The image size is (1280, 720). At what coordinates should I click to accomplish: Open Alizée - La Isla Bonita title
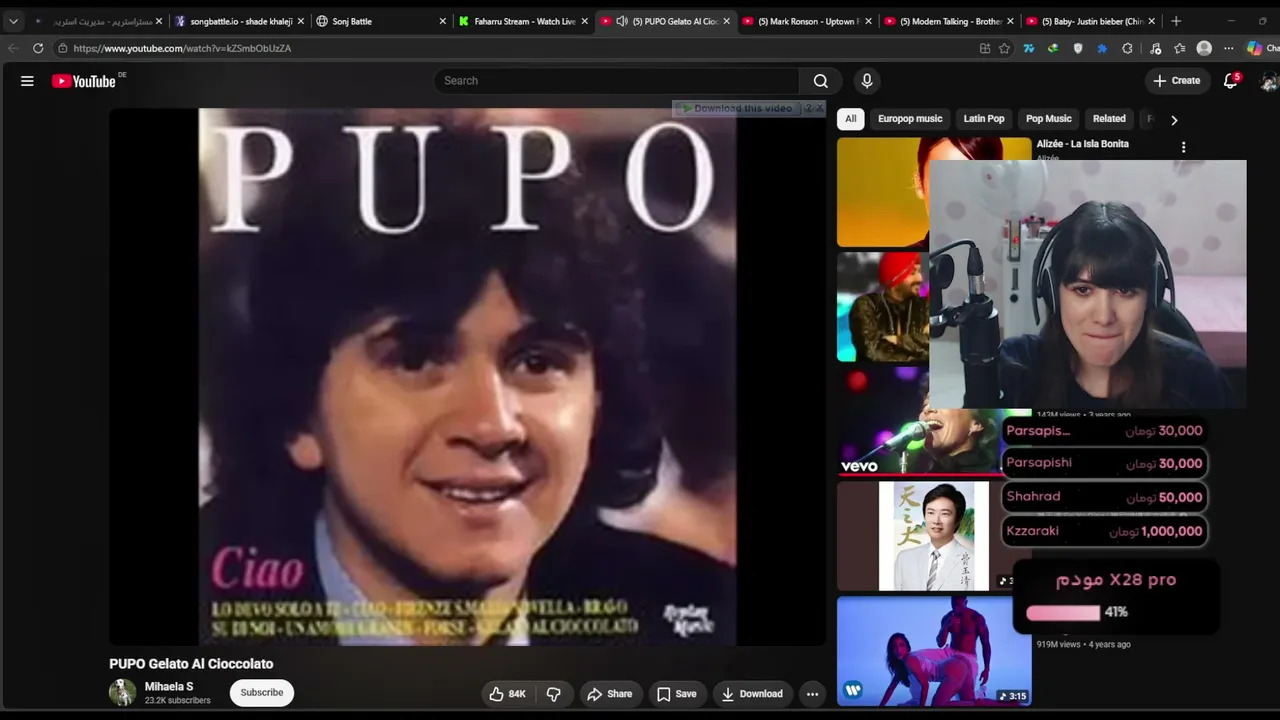(x=1083, y=144)
